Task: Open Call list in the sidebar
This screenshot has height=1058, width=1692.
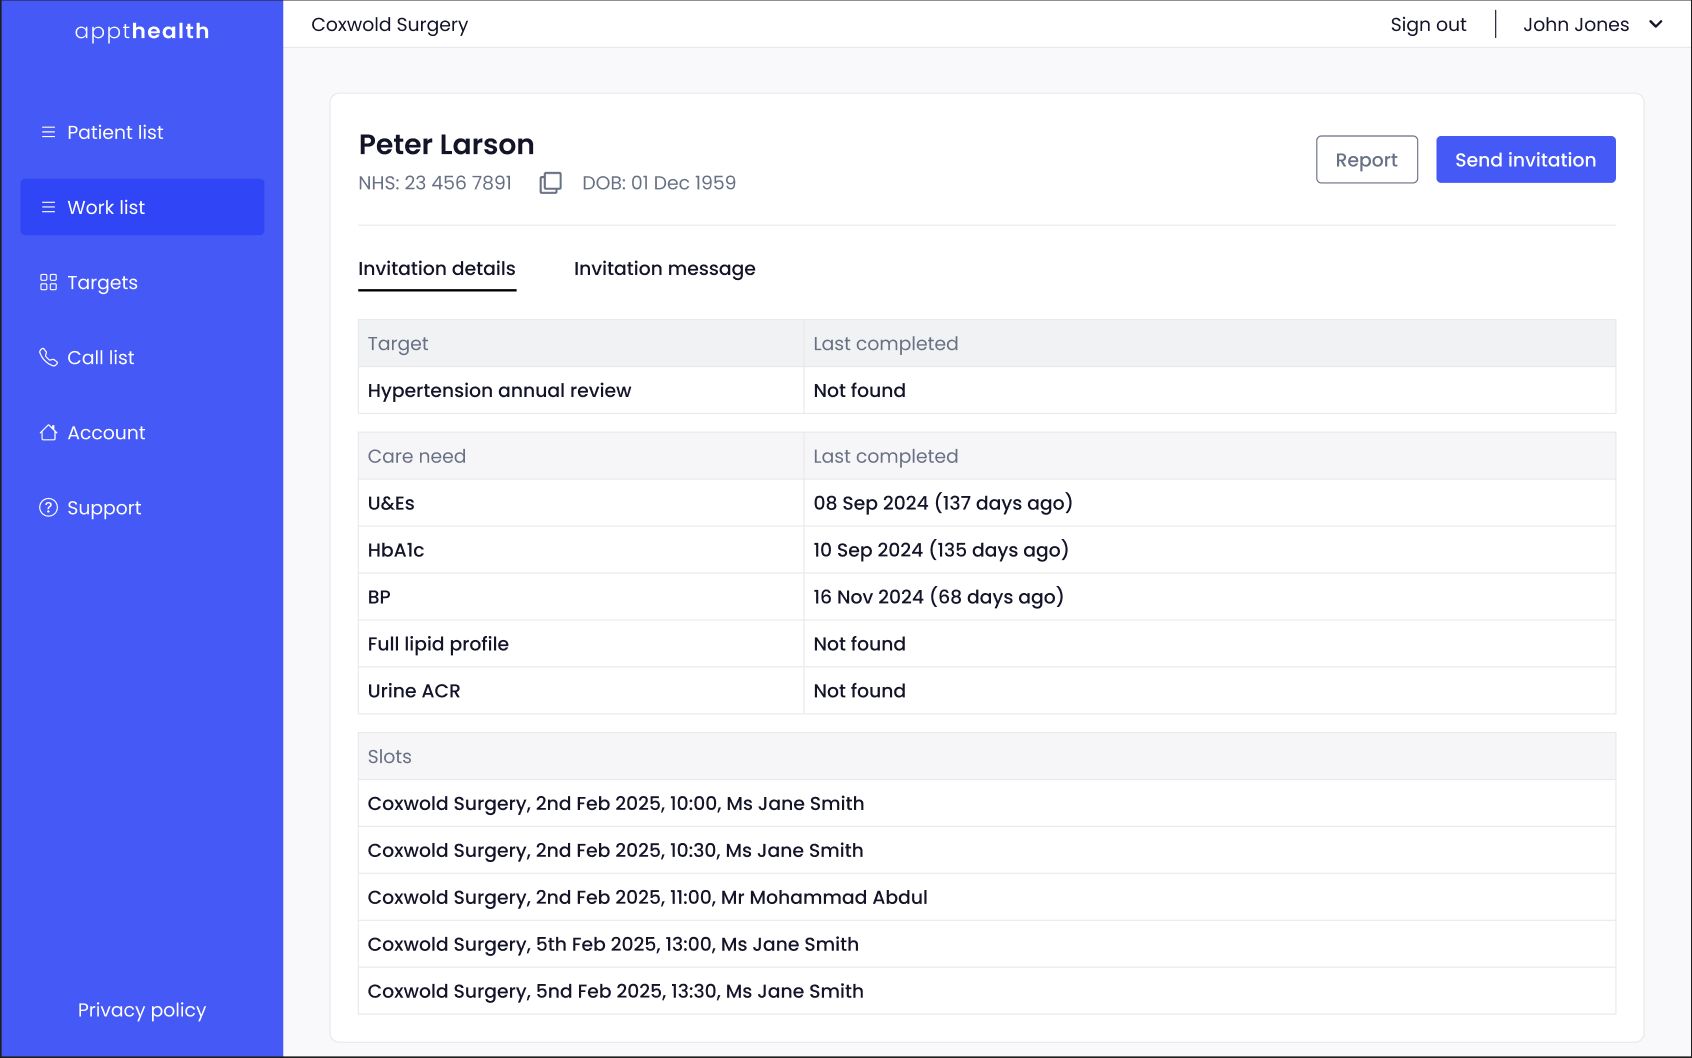Action: (142, 357)
